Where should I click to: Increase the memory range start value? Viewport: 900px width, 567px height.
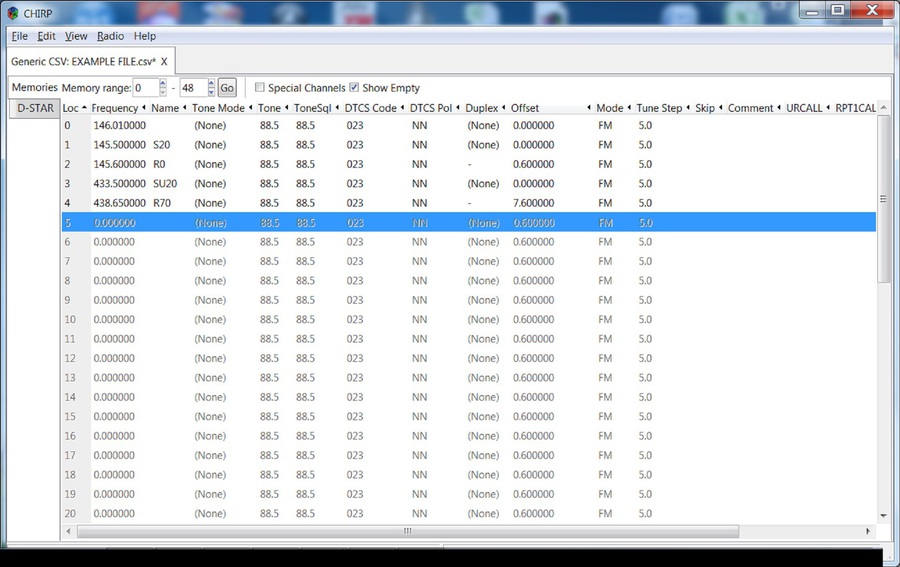click(x=163, y=84)
